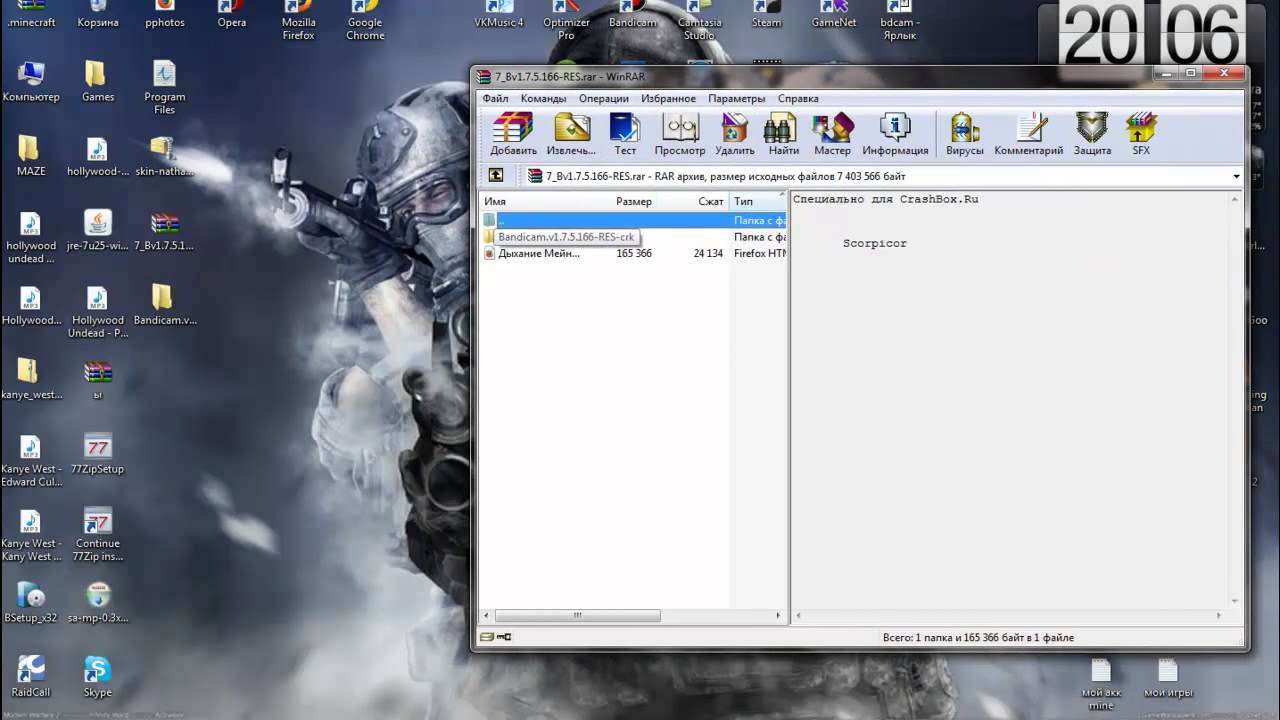The width and height of the screenshot is (1280, 720).
Task: Click the comment pane scroll-left arrow
Action: [799, 616]
